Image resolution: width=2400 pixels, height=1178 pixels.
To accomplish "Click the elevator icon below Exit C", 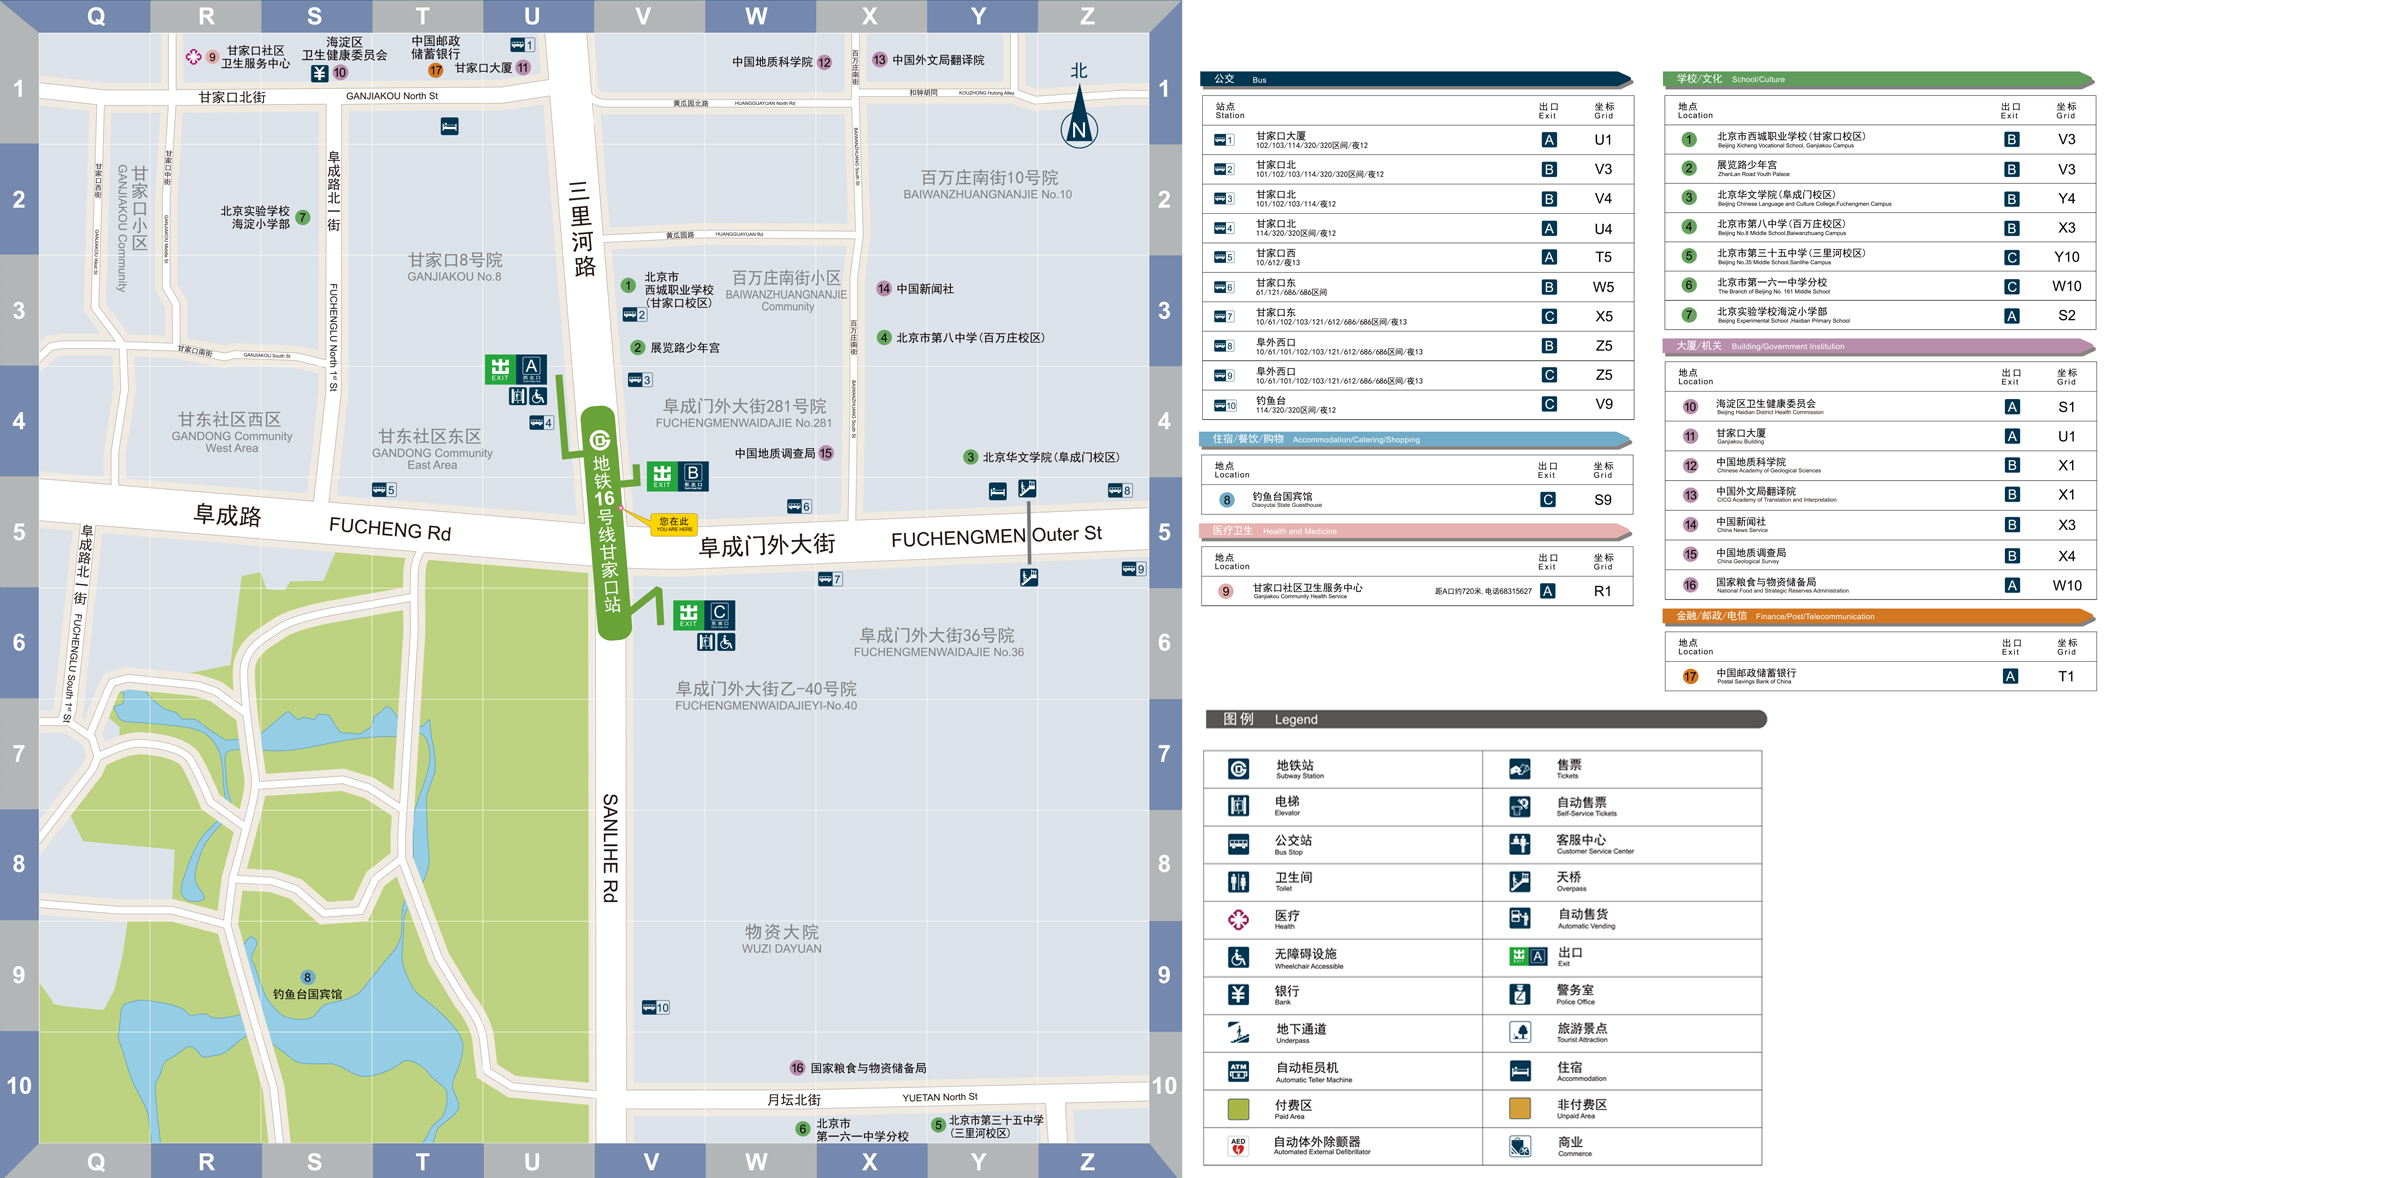I will pyautogui.click(x=706, y=642).
